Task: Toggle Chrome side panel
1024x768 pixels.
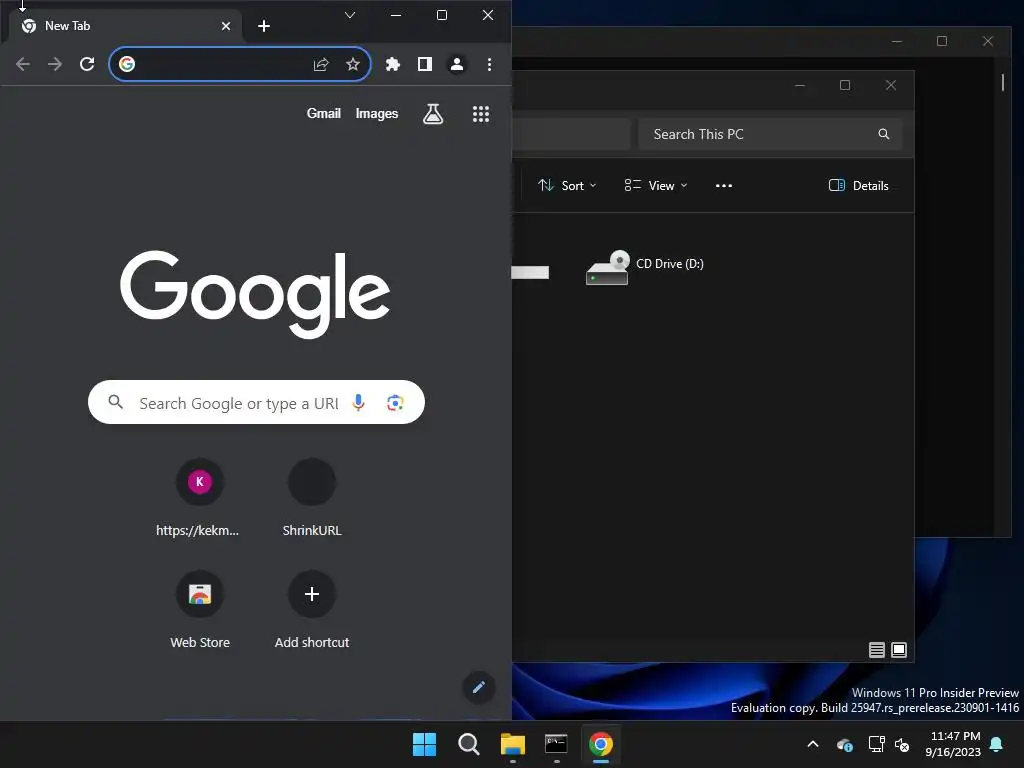Action: click(424, 64)
